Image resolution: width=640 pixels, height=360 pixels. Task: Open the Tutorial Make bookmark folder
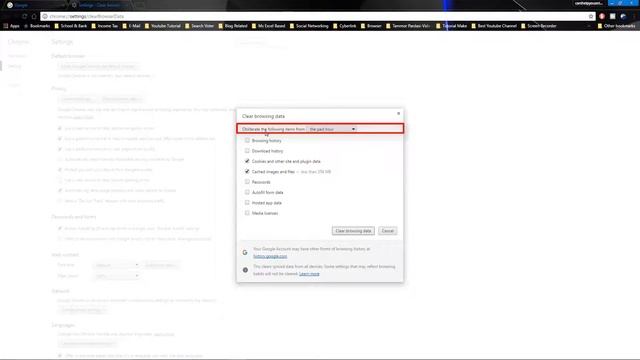coord(451,26)
